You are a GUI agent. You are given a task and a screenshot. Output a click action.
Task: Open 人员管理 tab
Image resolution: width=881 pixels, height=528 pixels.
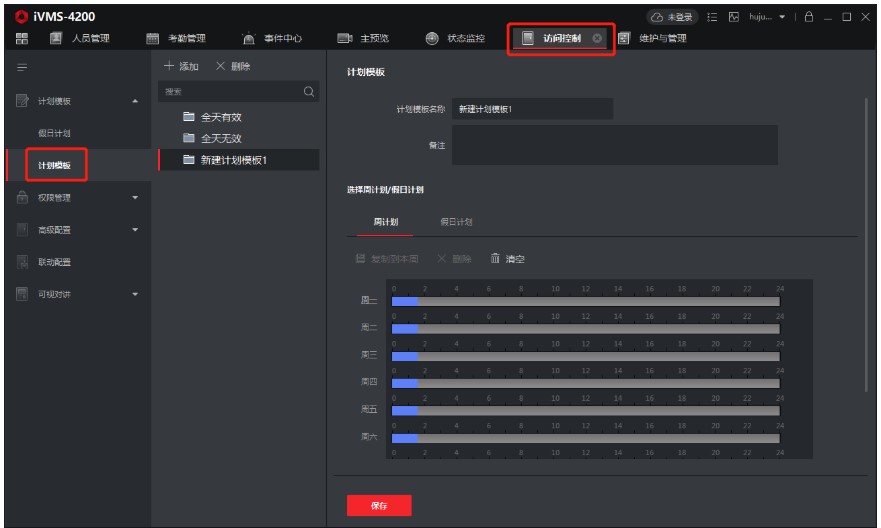80,38
